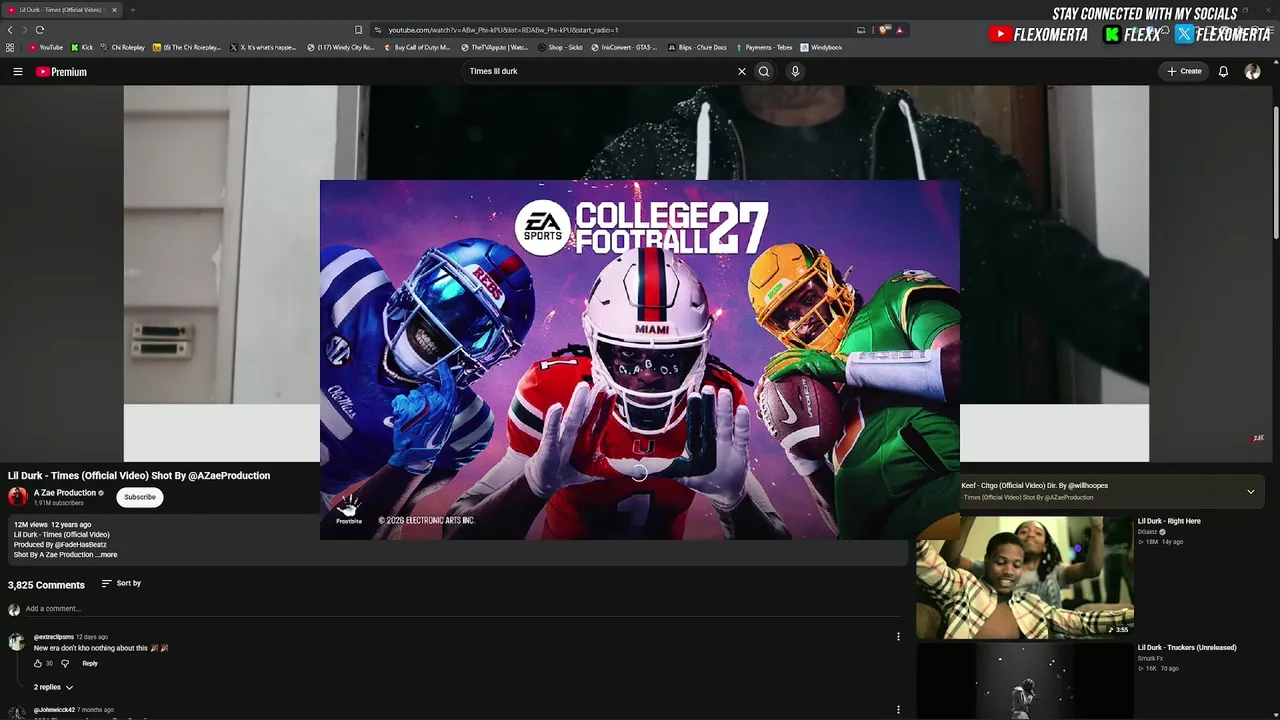
Task: Expand video description with ...more
Action: click(x=106, y=555)
